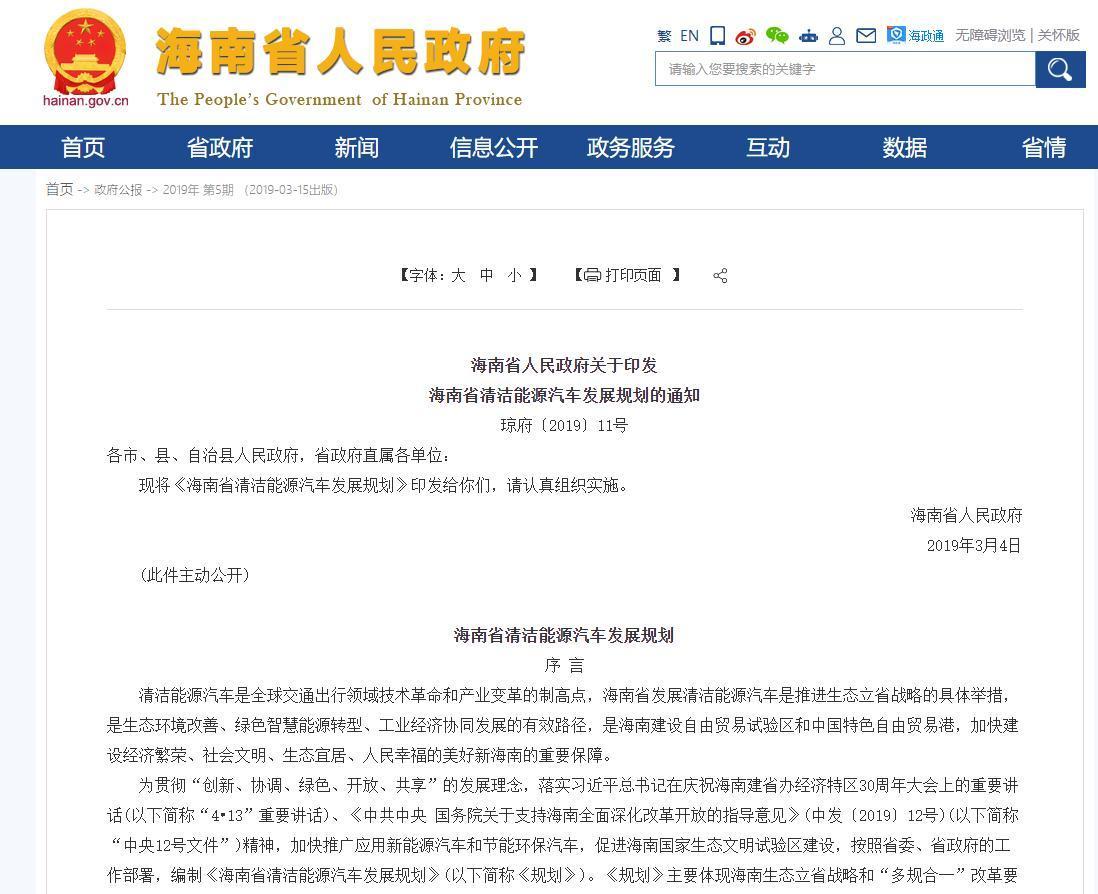The image size is (1098, 894).
Task: Enable 无障碍浏览 accessibility mode
Action: pyautogui.click(x=990, y=35)
